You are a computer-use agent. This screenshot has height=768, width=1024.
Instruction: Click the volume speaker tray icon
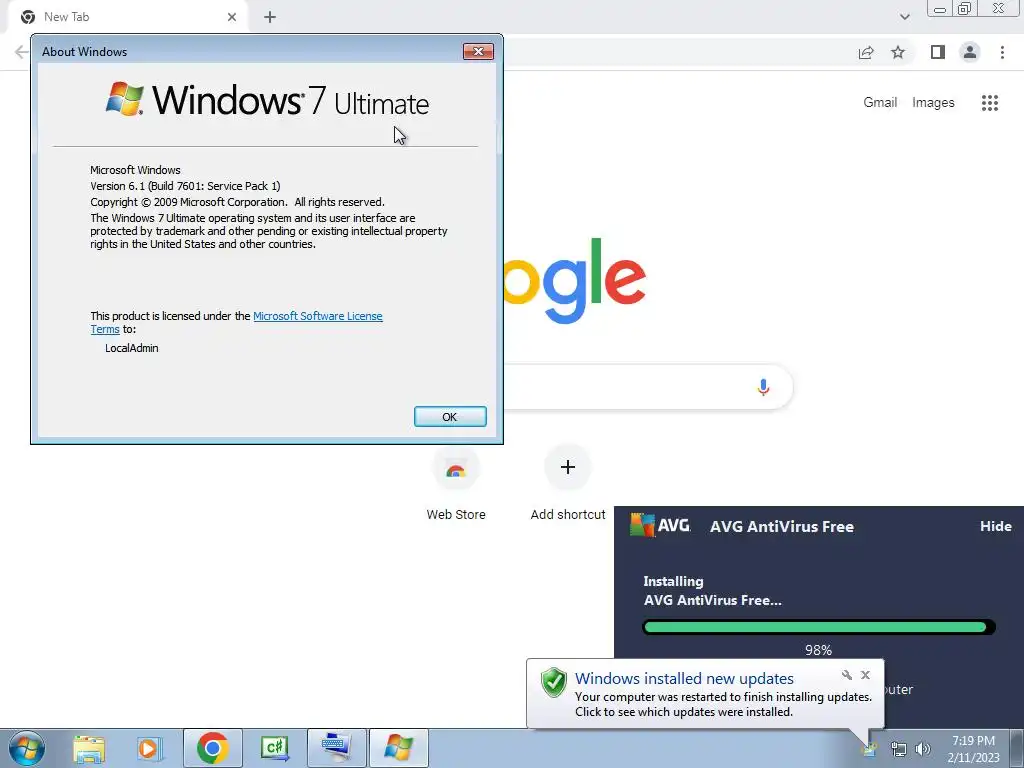[x=923, y=749]
